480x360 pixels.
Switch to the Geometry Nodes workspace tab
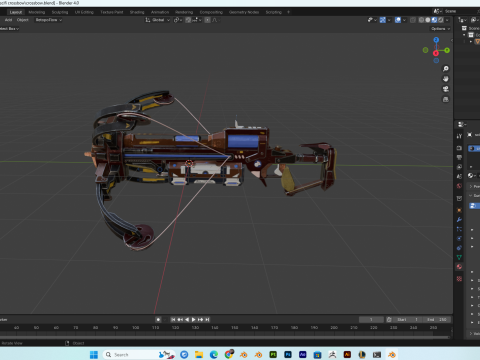coord(244,12)
